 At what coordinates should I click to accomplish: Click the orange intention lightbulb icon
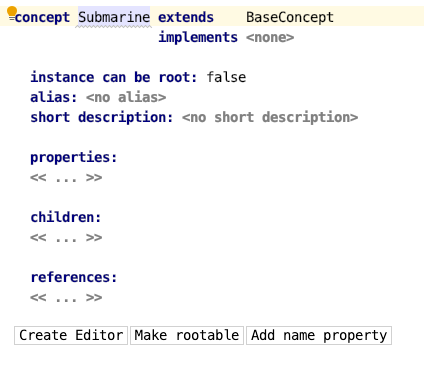[12, 11]
